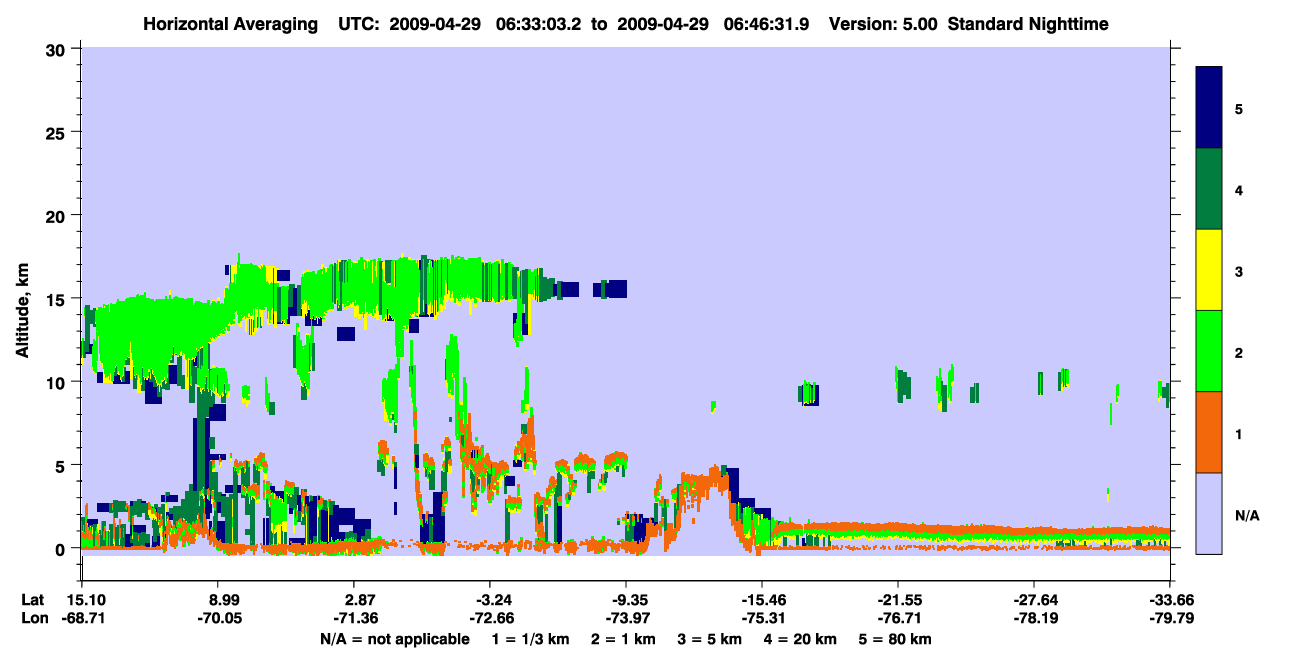Click the altitude tick label 10
The height and width of the screenshot is (667, 1300).
[x=57, y=382]
